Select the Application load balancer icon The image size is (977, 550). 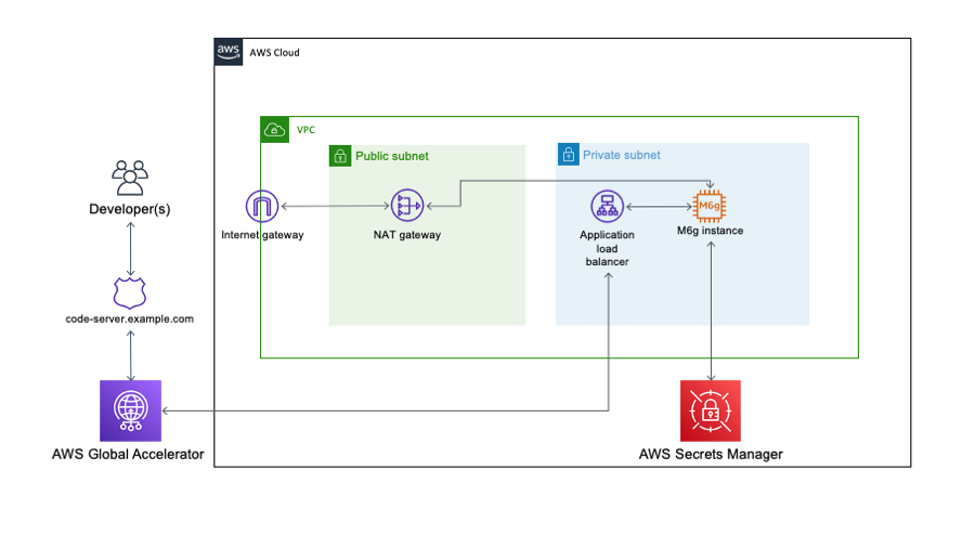(x=607, y=206)
